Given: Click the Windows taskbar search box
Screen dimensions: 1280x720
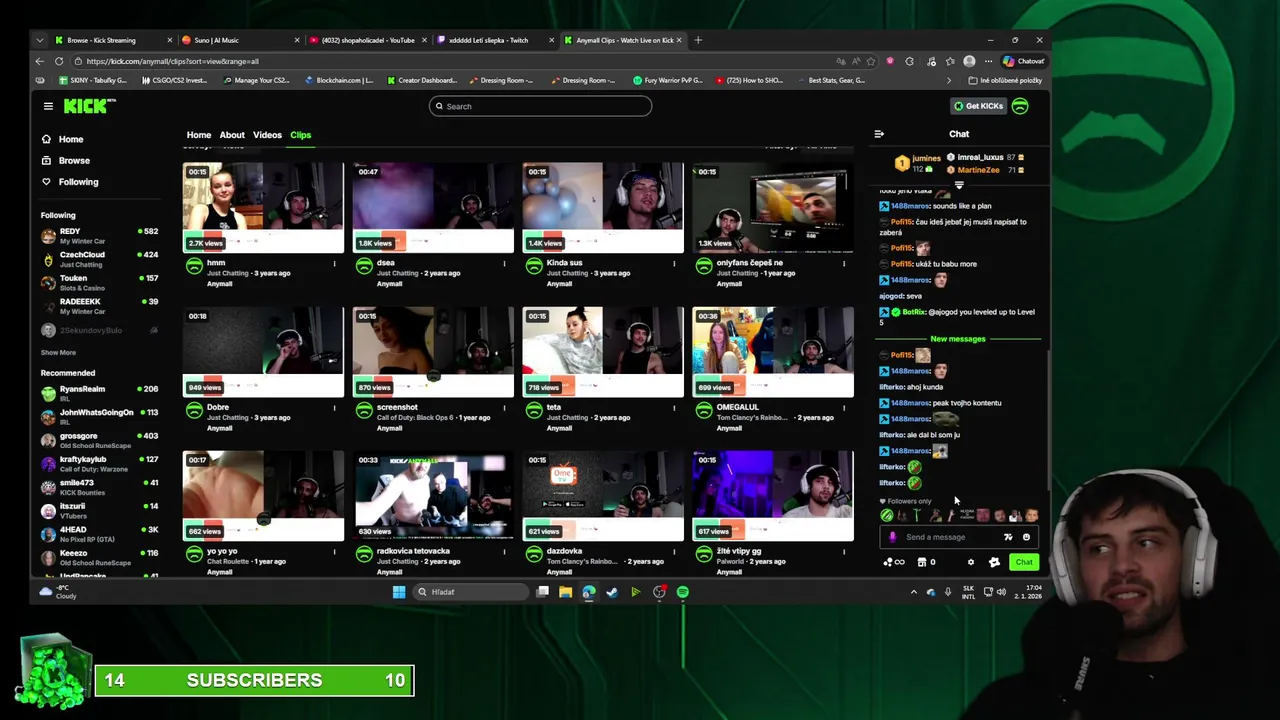Looking at the screenshot, I should tap(470, 592).
